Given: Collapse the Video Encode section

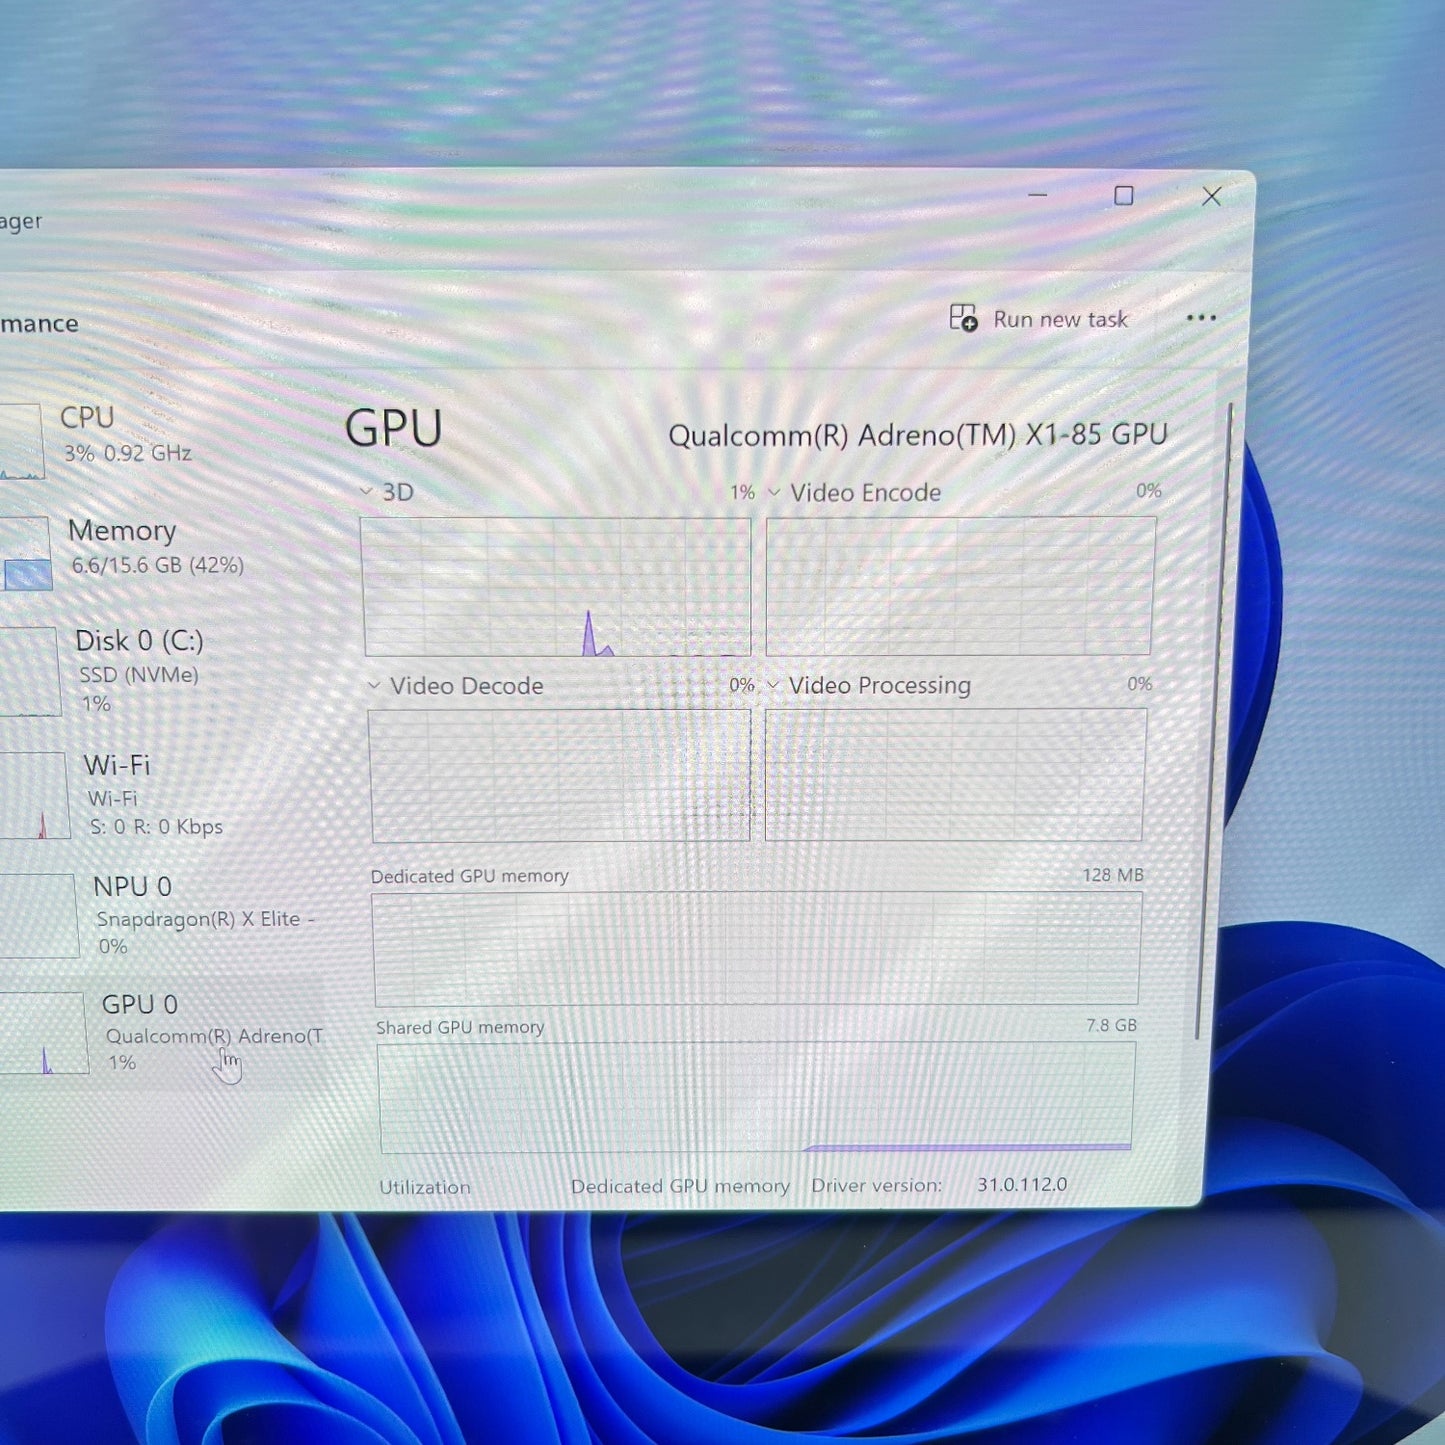Looking at the screenshot, I should coord(773,492).
